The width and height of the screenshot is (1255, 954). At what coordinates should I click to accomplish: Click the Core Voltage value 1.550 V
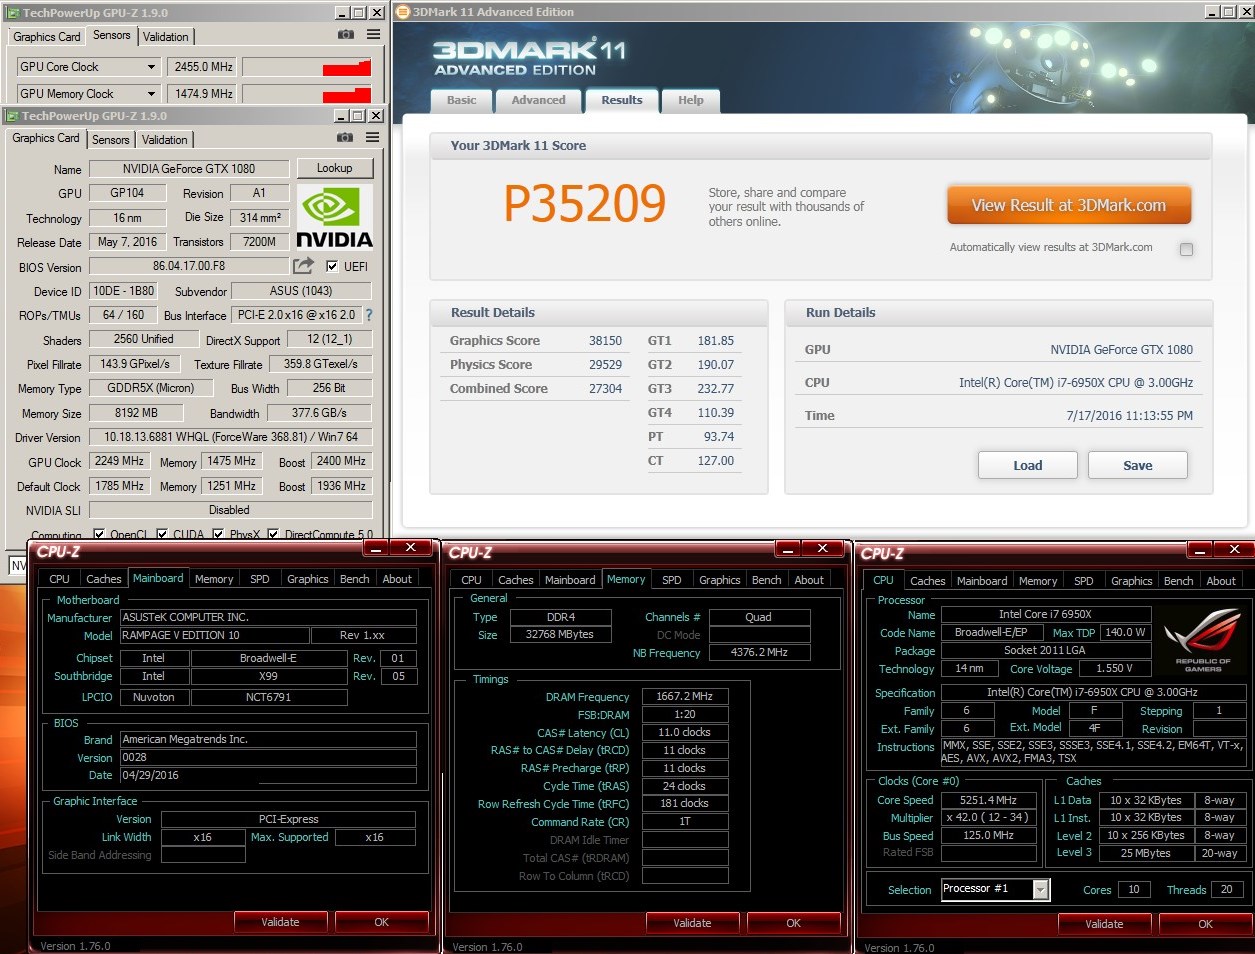1114,668
